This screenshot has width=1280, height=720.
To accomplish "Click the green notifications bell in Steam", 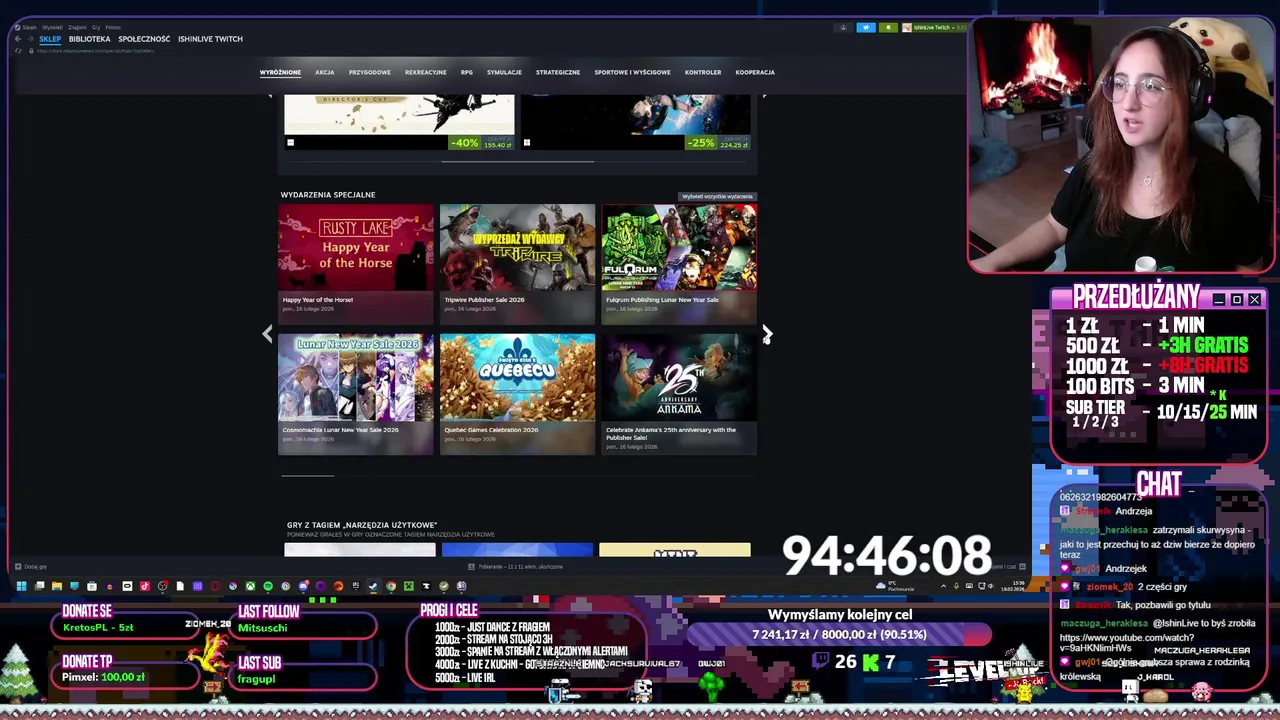I will point(888,28).
